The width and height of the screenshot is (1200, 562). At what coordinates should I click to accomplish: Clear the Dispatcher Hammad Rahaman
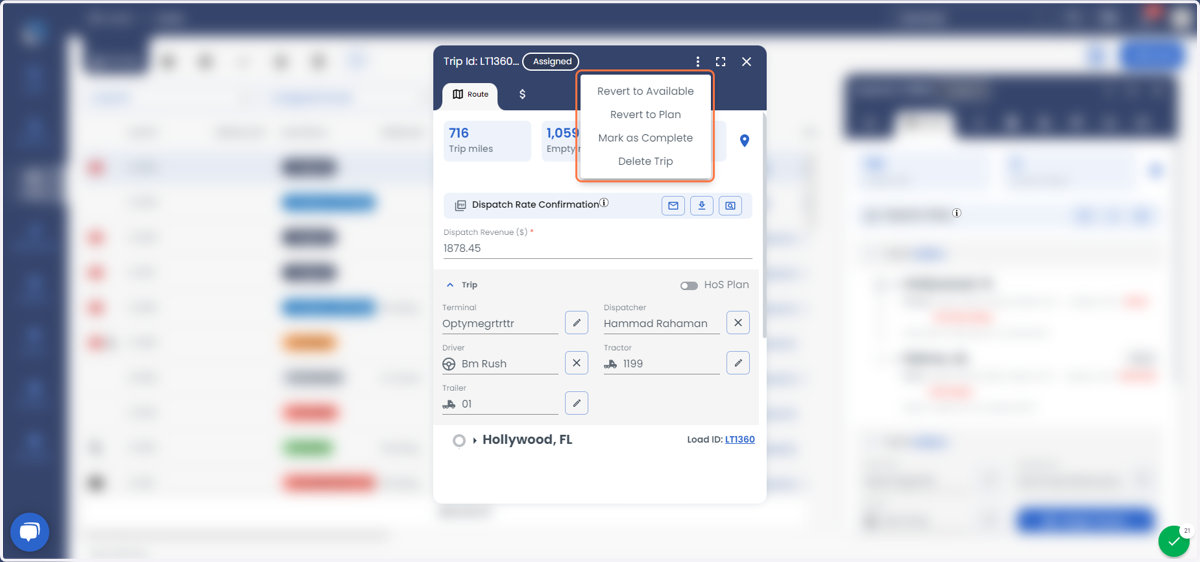(738, 322)
